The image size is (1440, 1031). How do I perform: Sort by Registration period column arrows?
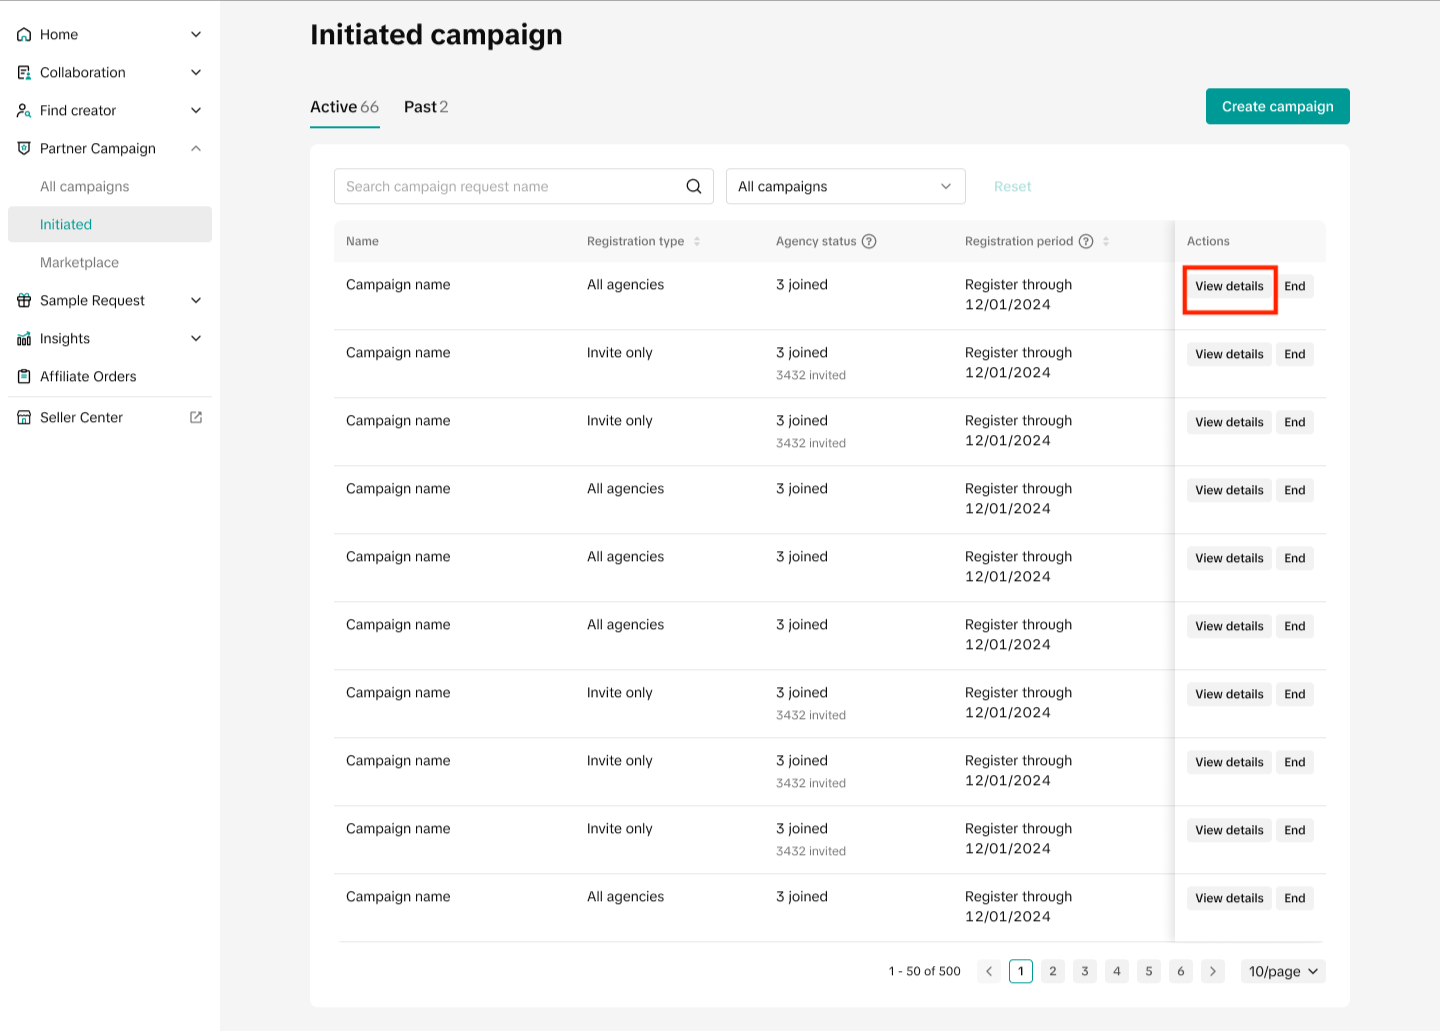pos(1106,241)
